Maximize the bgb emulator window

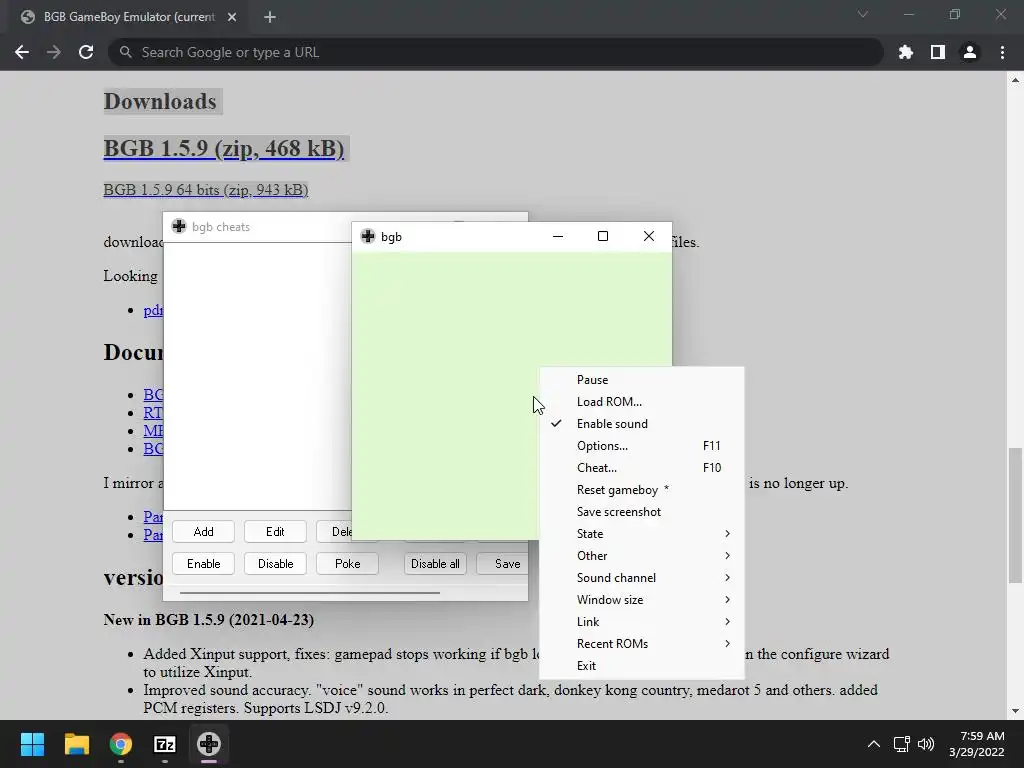click(603, 236)
